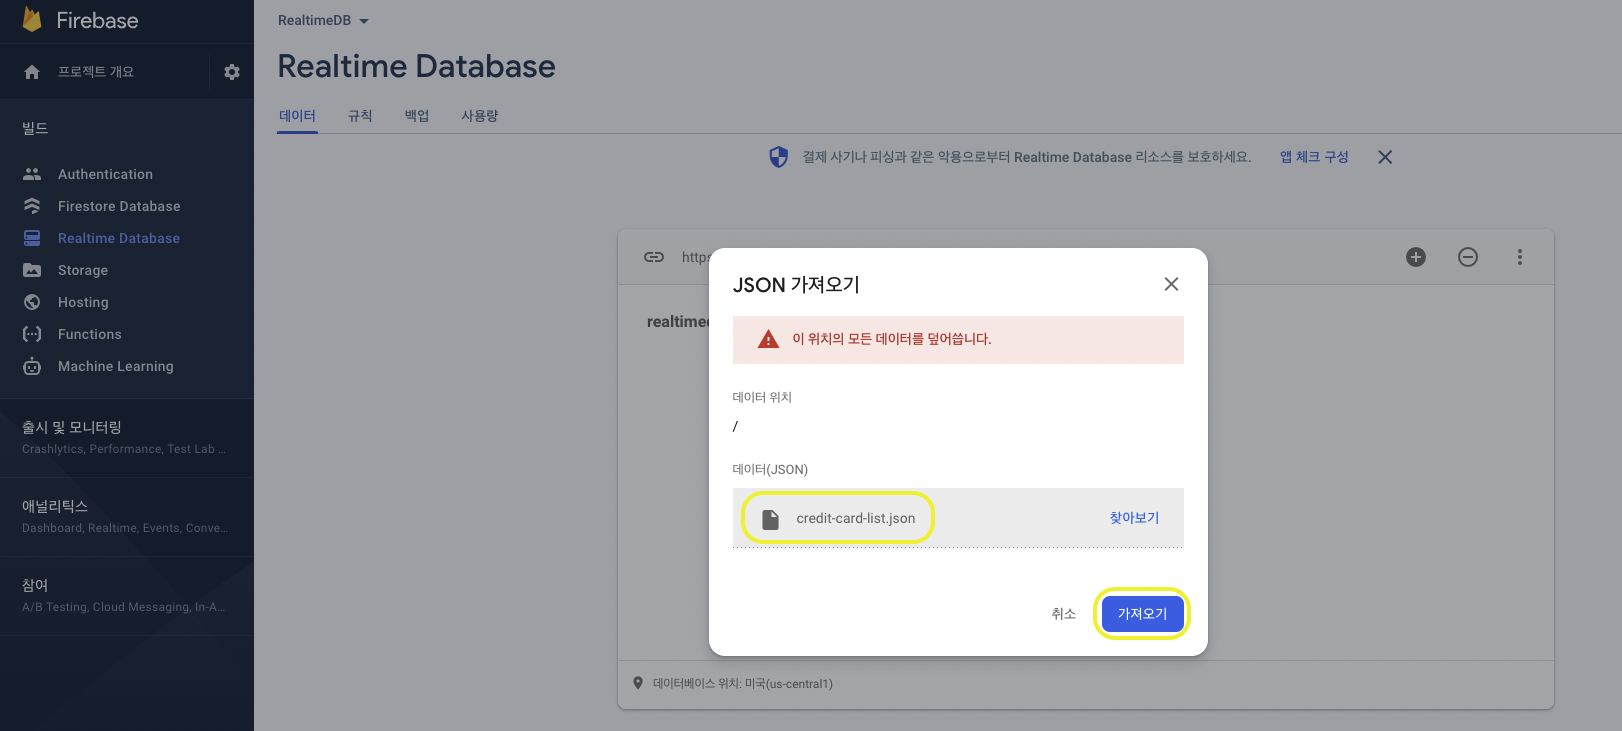
Task: Expand the 출시 및 모니터링 section
Action: click(x=126, y=437)
